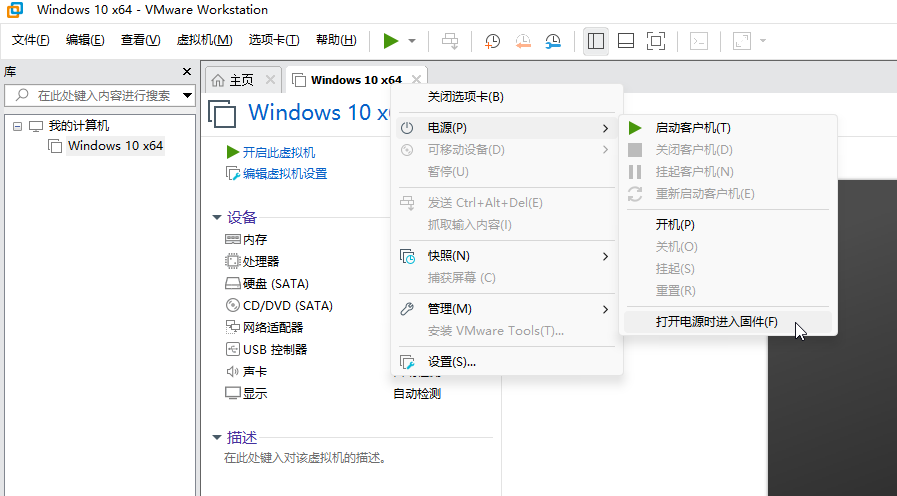Click the send Ctrl+Alt+Del toolbar icon

(x=450, y=41)
